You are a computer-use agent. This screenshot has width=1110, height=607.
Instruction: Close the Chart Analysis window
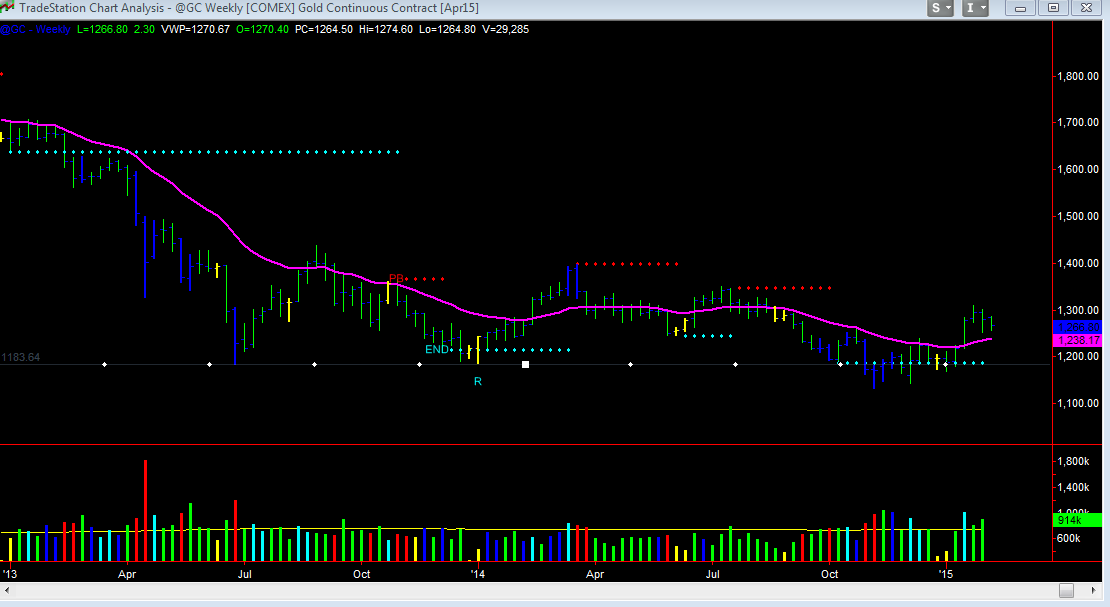tap(1087, 8)
